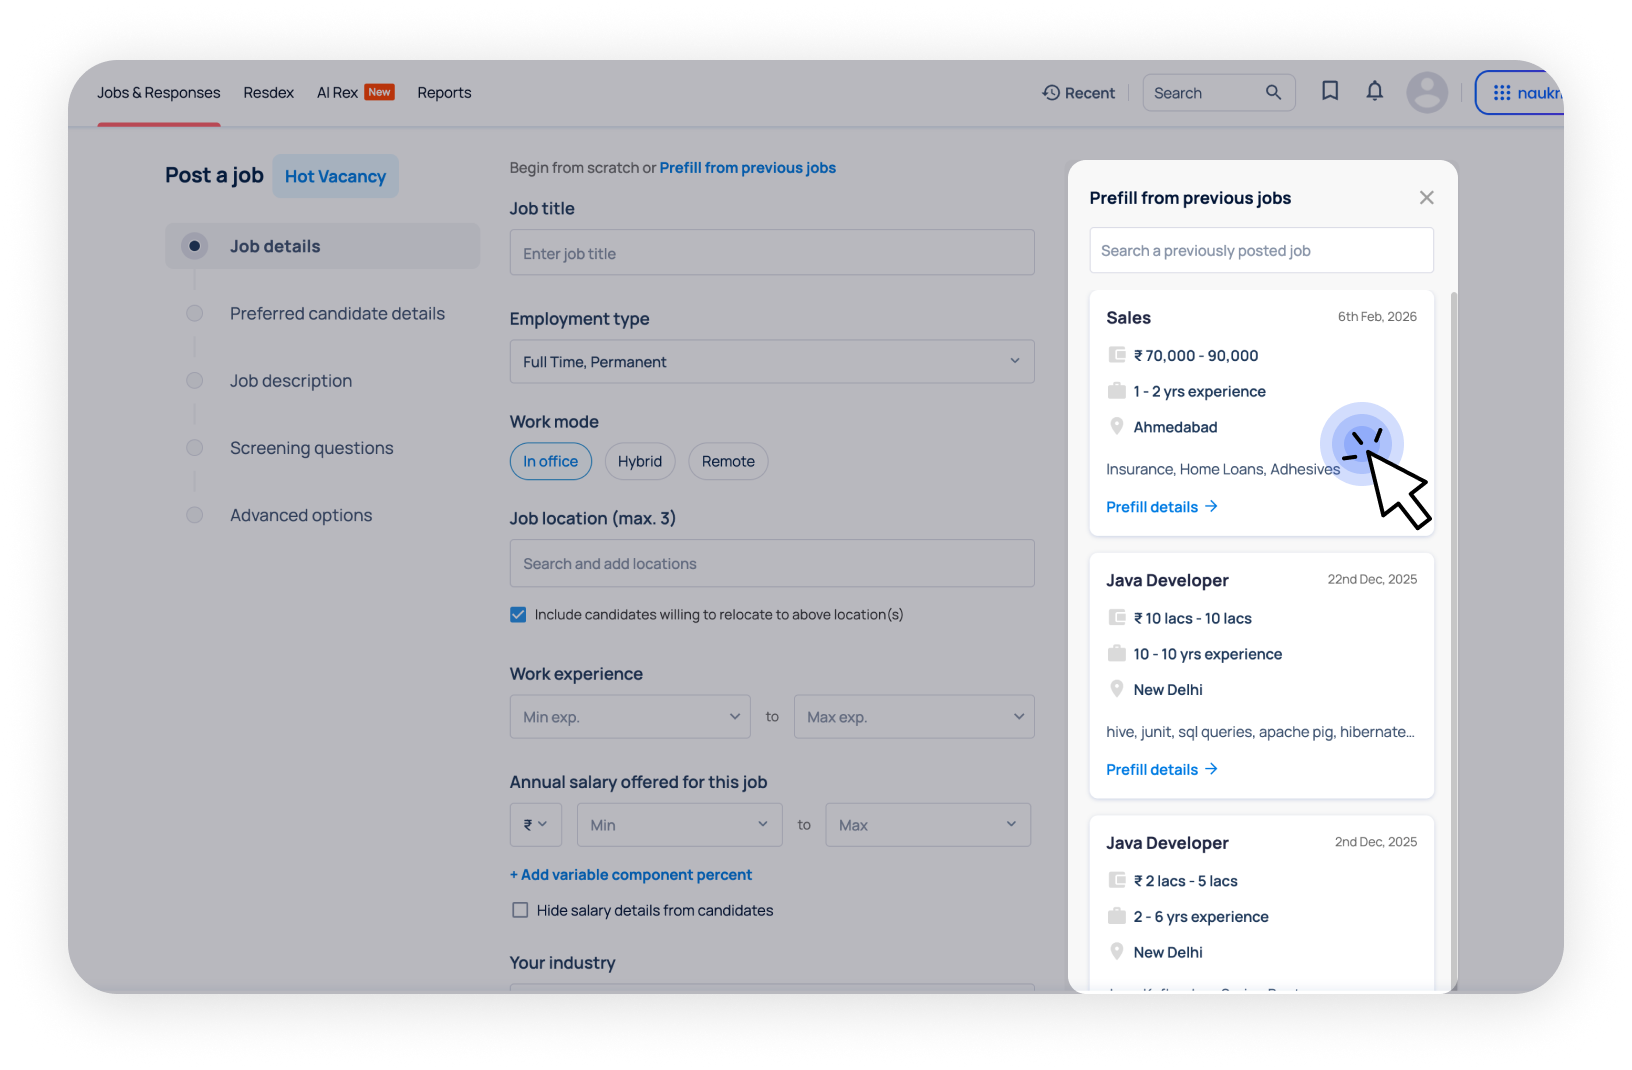Open the rupee currency selector
Viewport: 1632px width, 1070px height.
pyautogui.click(x=535, y=825)
